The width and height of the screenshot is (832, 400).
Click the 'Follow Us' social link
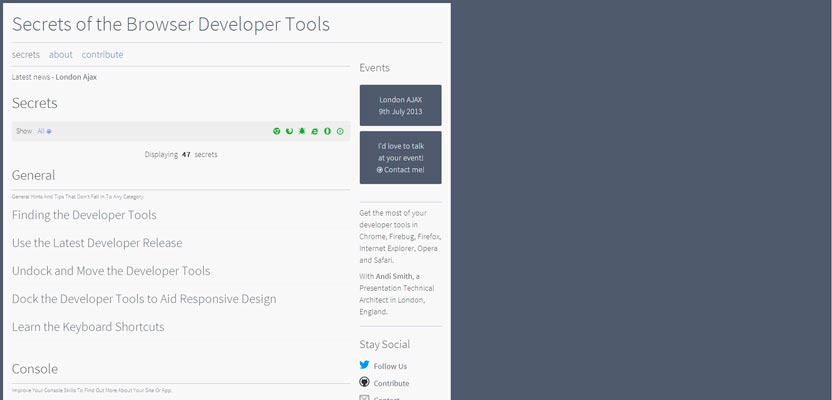tap(390, 366)
